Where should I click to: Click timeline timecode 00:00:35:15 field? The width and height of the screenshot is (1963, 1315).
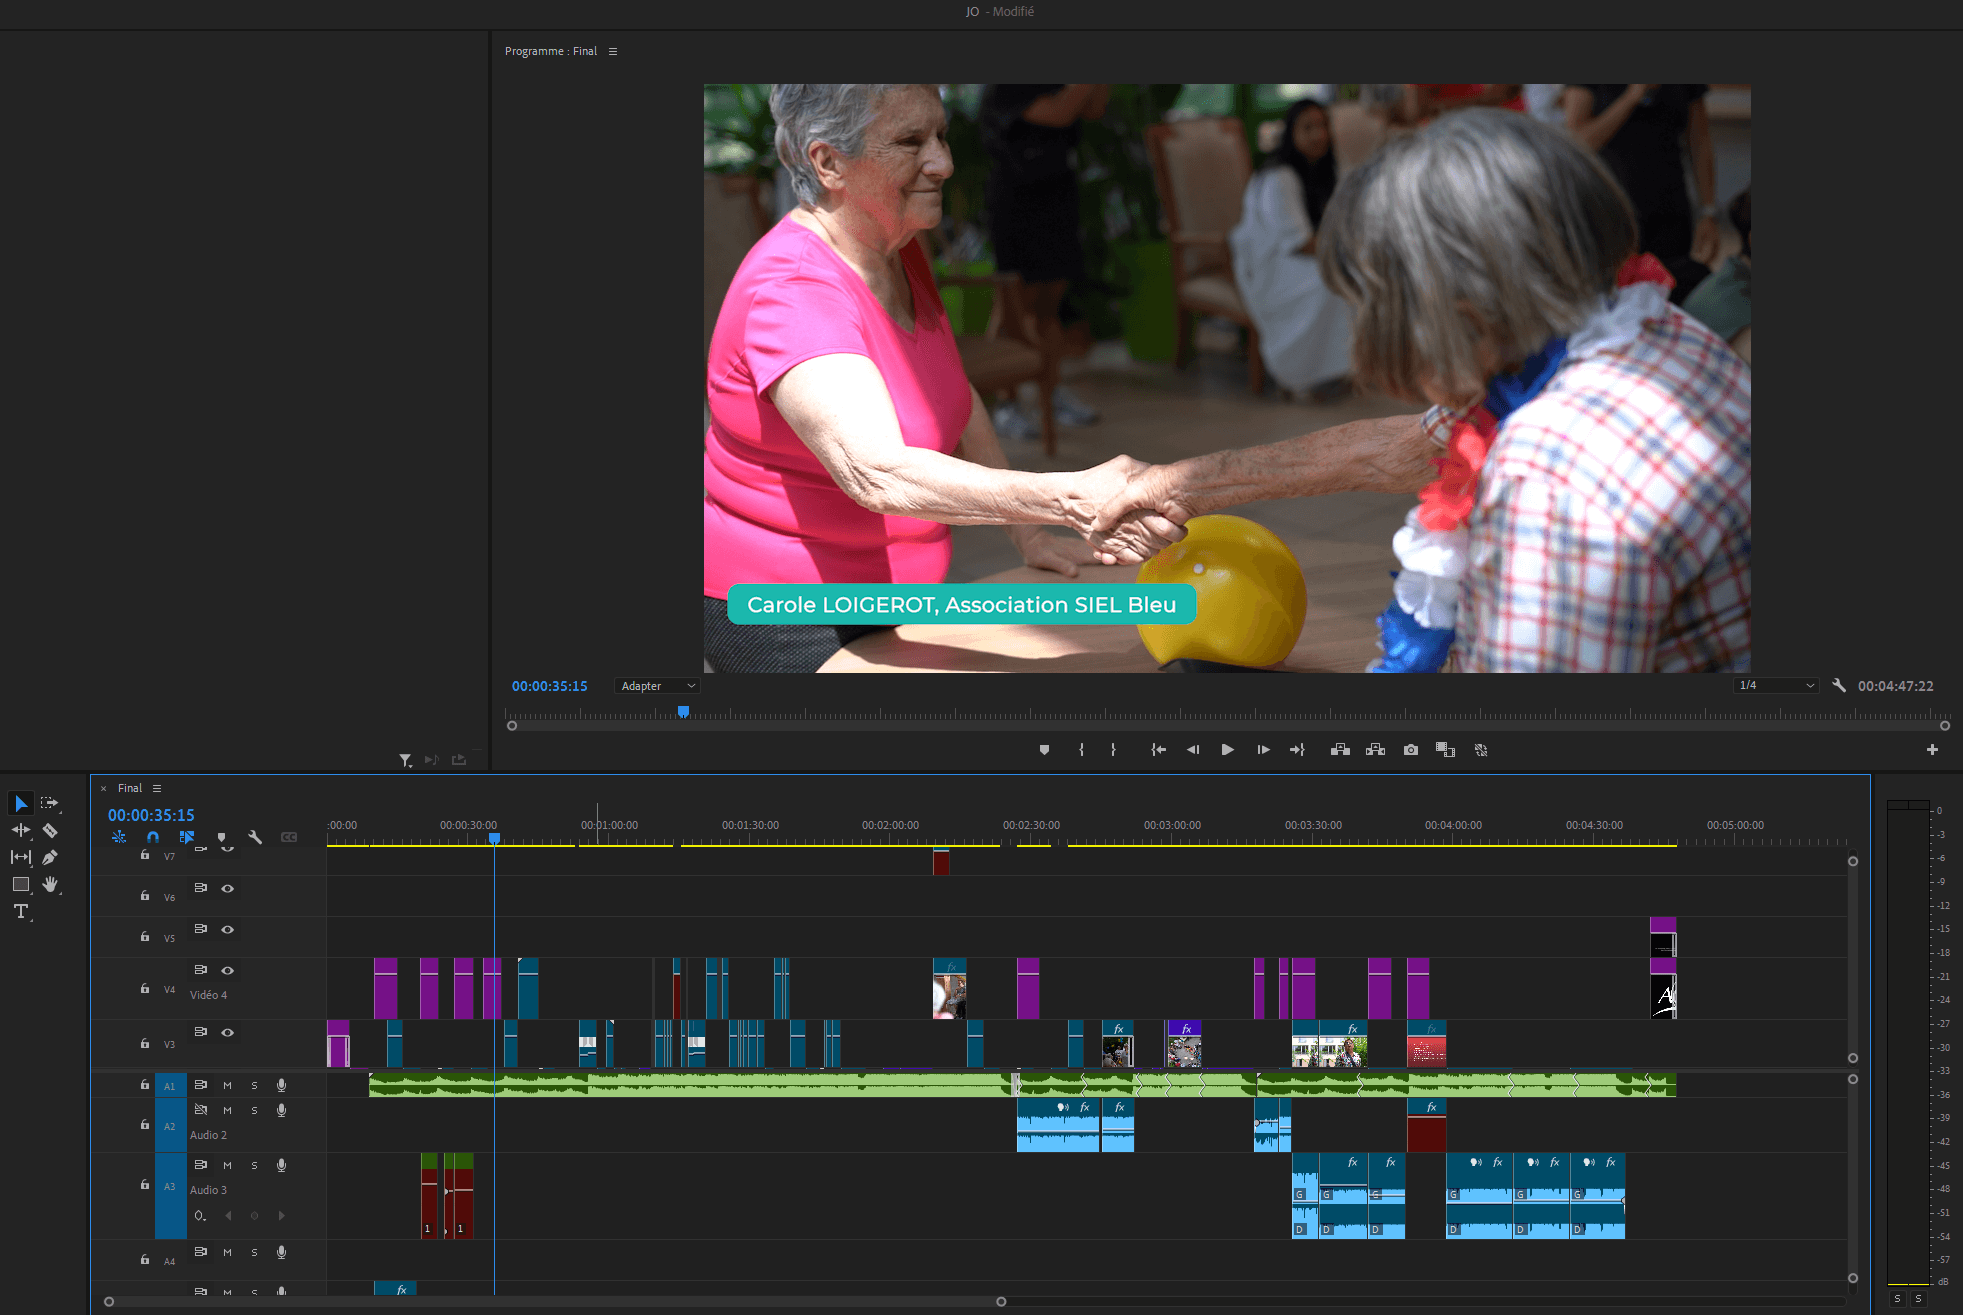click(x=151, y=815)
